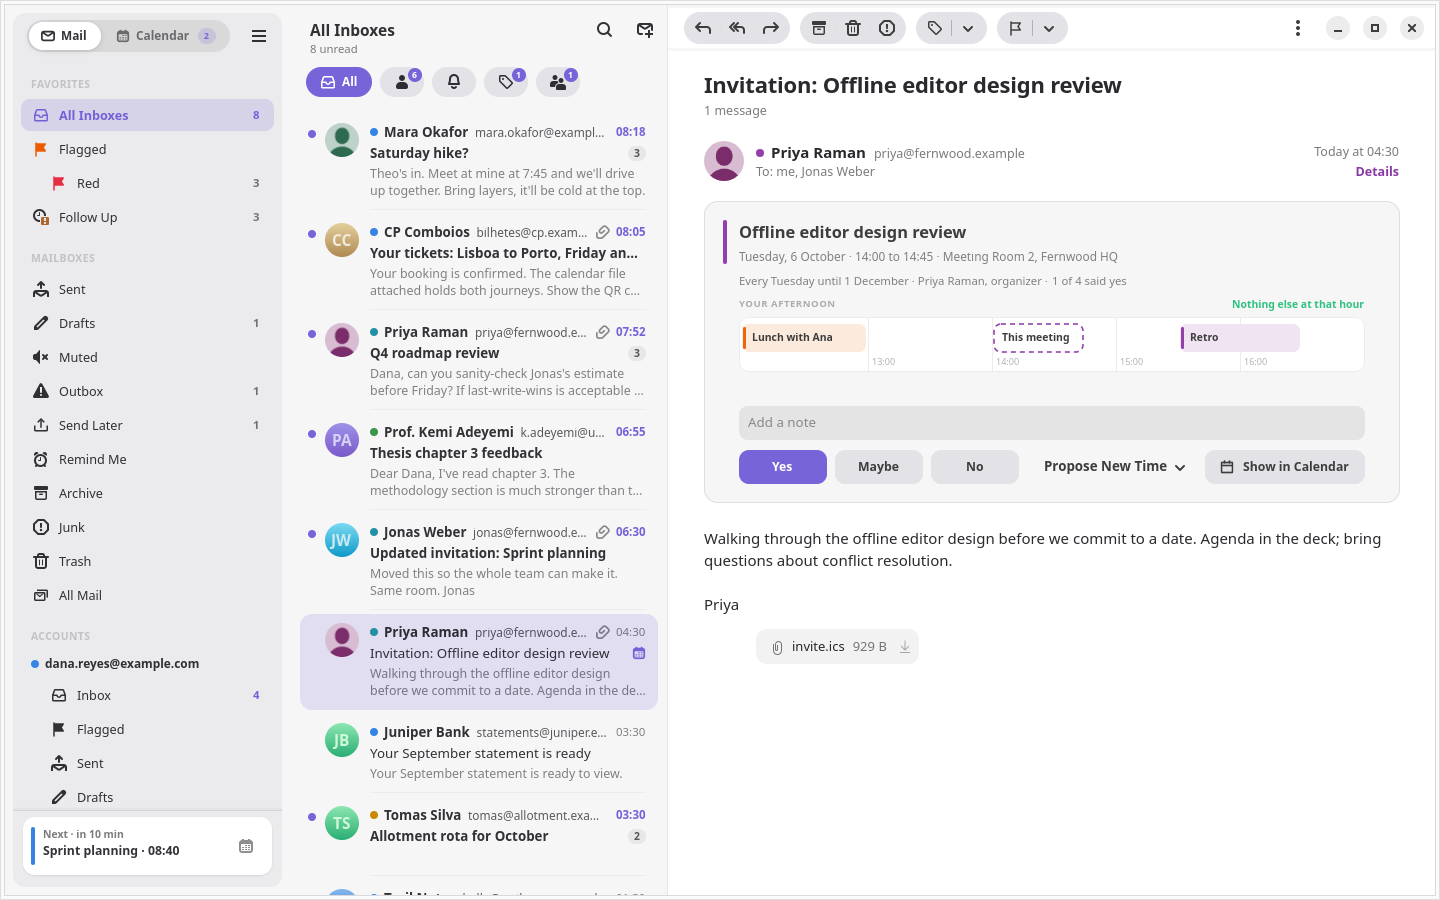
Task: Open the three-dot more options menu
Action: click(x=1298, y=28)
